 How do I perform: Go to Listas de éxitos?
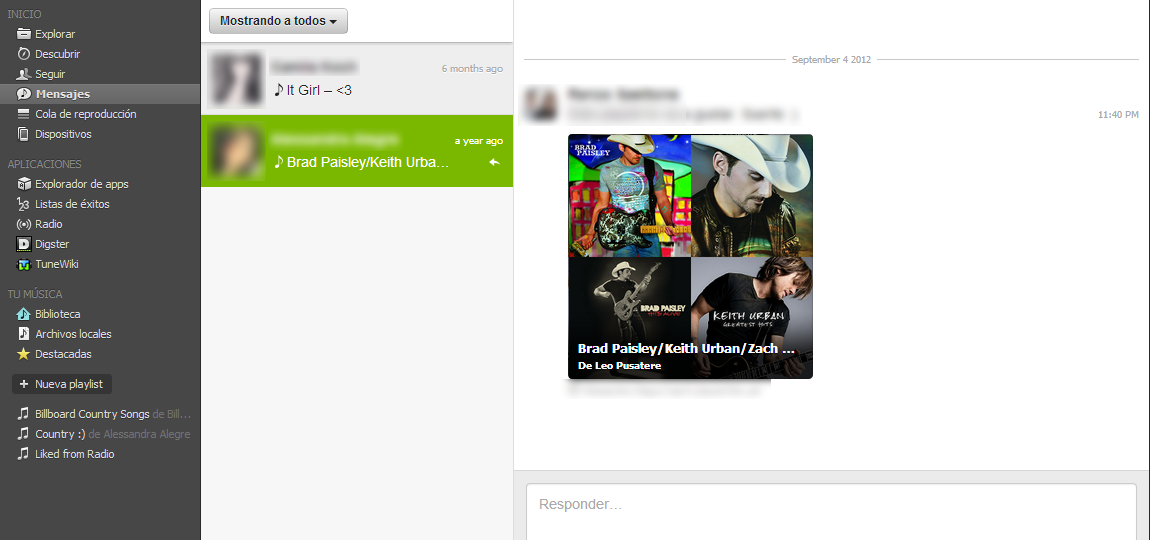(72, 204)
